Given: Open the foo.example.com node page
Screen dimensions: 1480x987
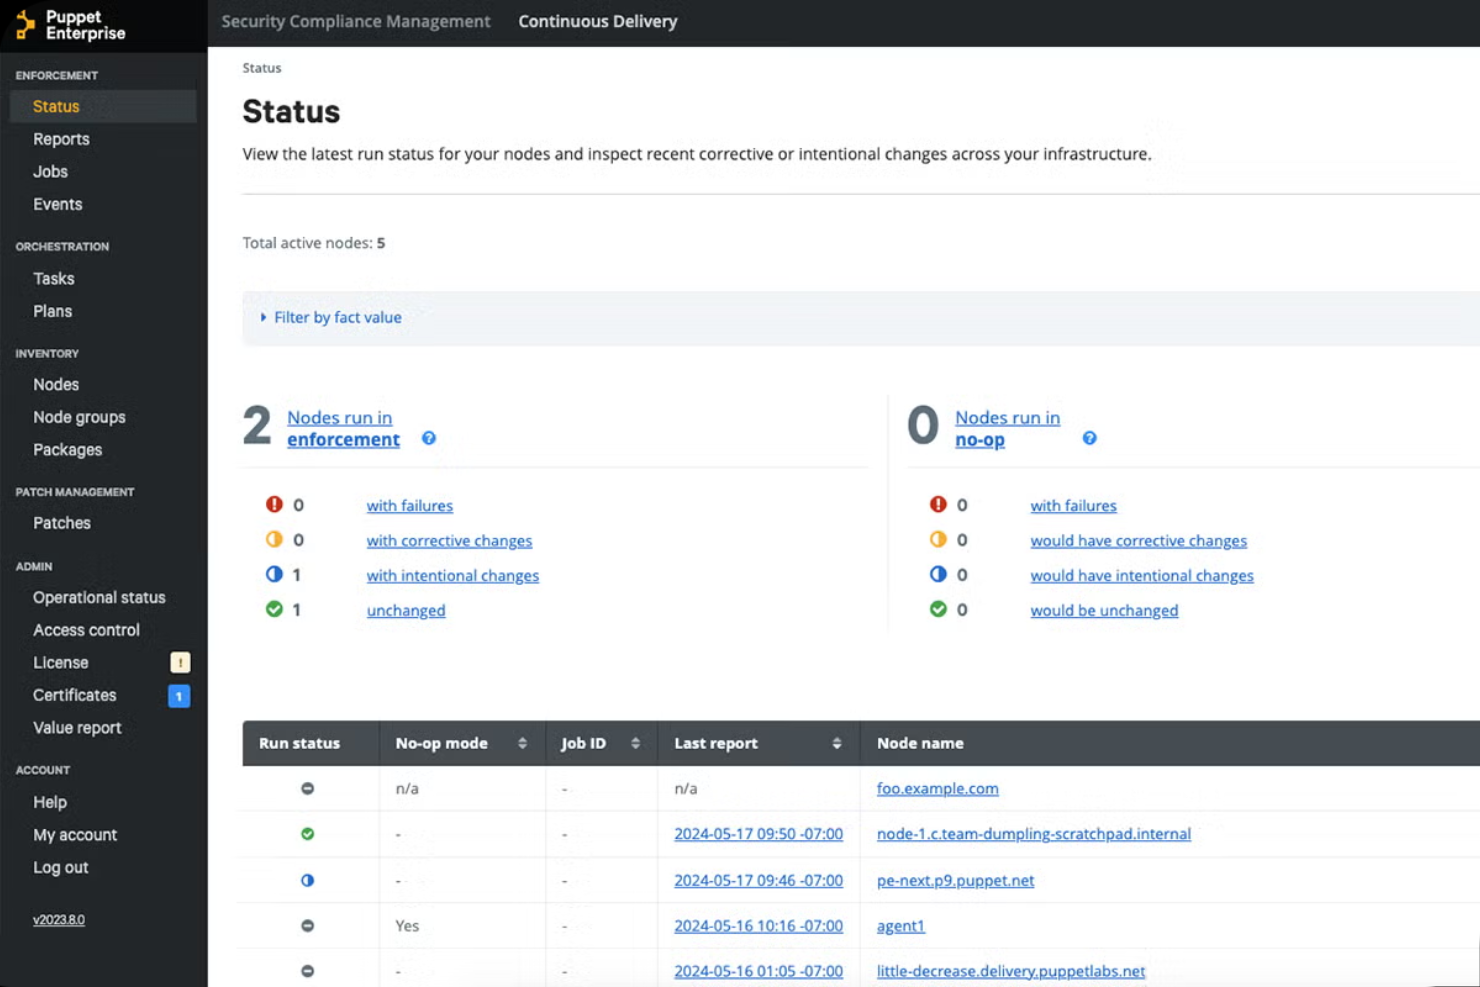Looking at the screenshot, I should (936, 788).
